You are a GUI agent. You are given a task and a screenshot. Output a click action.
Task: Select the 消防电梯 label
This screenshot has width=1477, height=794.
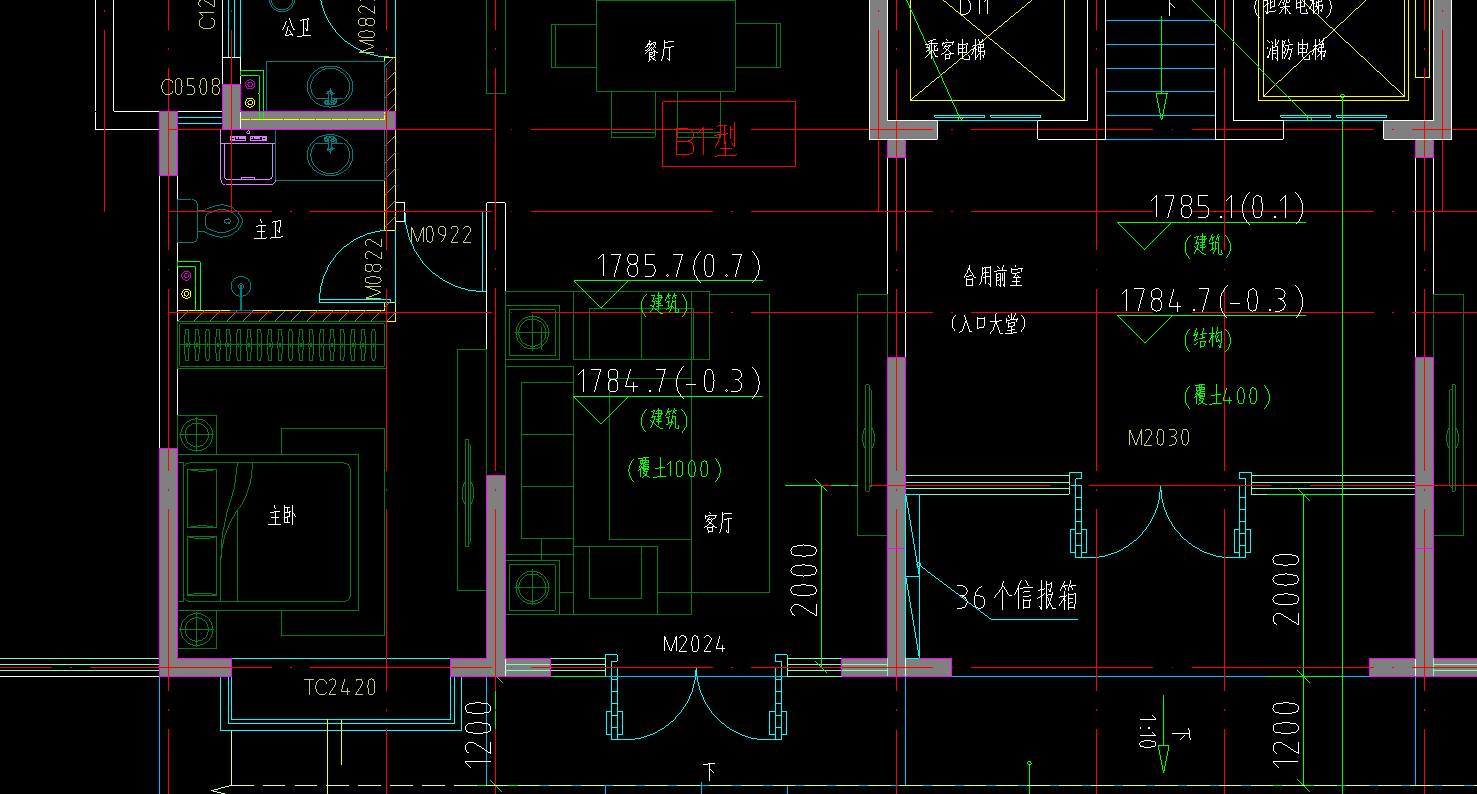tap(1296, 50)
